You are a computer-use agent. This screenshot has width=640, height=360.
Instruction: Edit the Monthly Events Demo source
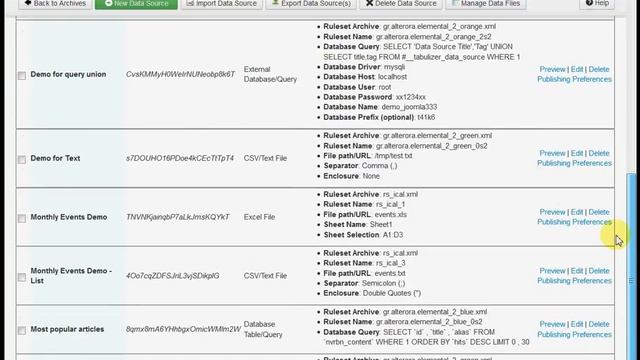click(x=577, y=212)
